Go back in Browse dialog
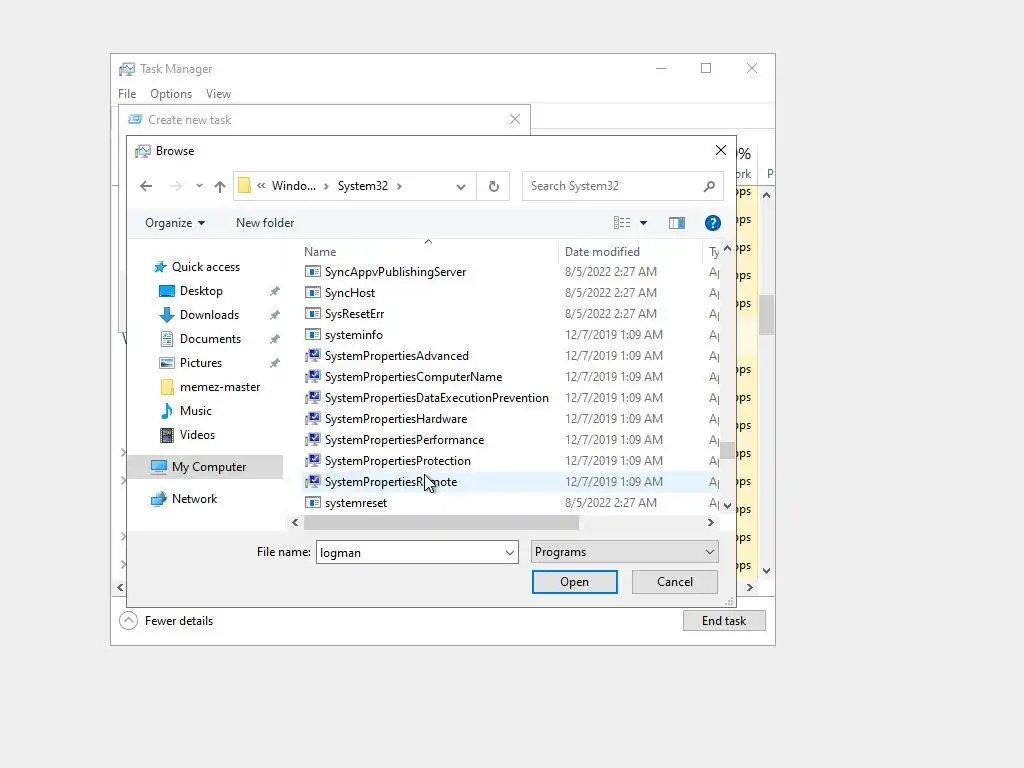The height and width of the screenshot is (768, 1024). (146, 186)
